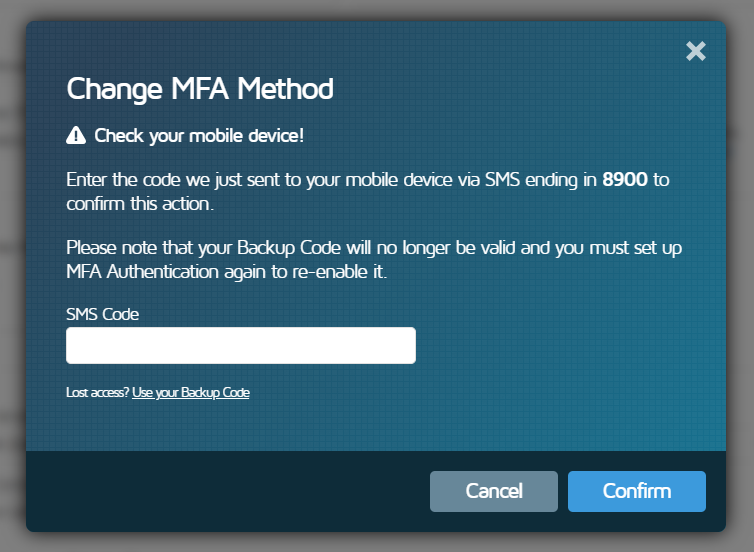Focus the SMS Code input field
Viewport: 754px width, 552px height.
click(240, 346)
